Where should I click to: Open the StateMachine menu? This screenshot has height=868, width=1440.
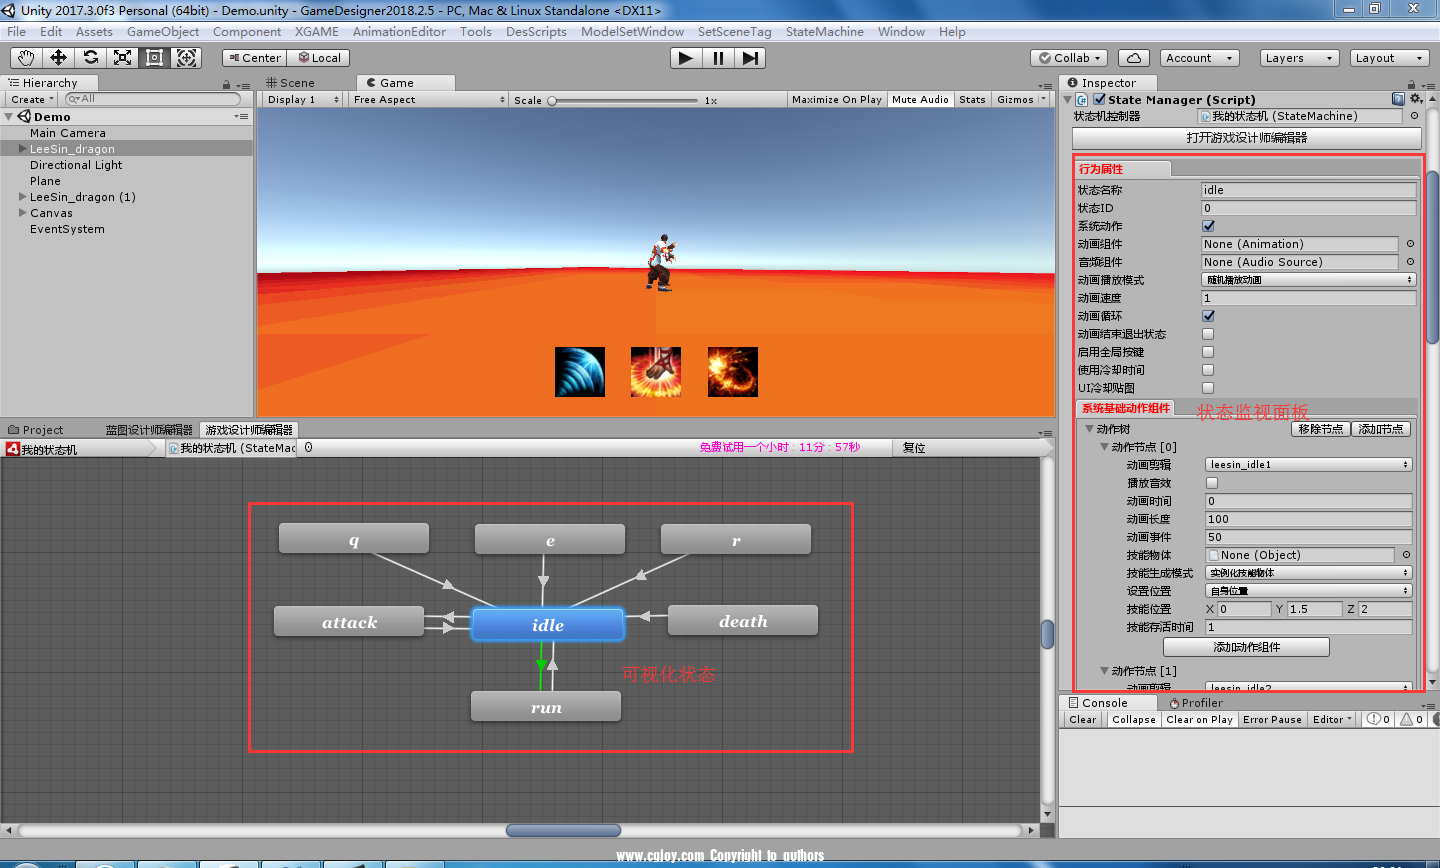[824, 32]
